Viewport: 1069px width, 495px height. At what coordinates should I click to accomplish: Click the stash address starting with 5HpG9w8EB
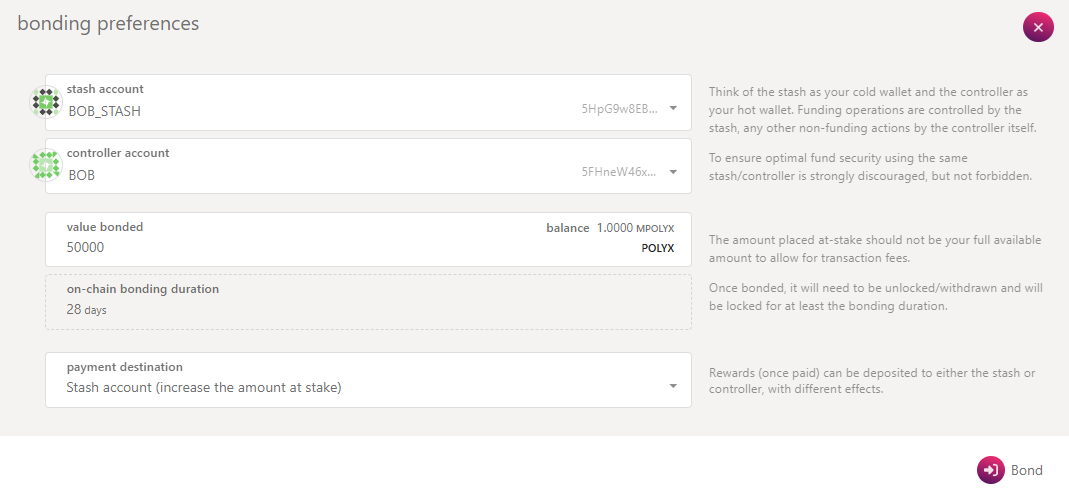point(620,109)
